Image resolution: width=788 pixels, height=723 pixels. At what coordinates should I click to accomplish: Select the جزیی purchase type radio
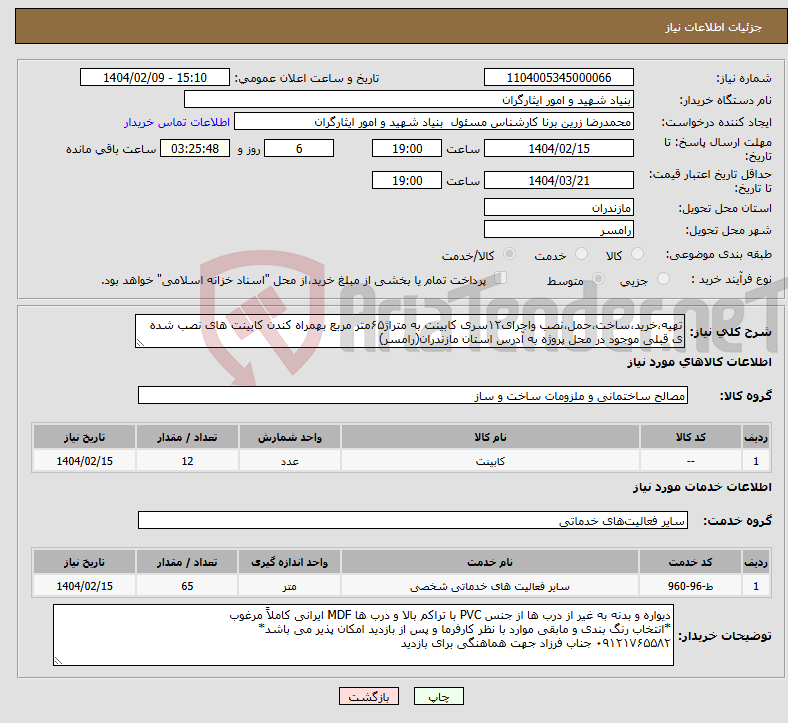[x=663, y=278]
